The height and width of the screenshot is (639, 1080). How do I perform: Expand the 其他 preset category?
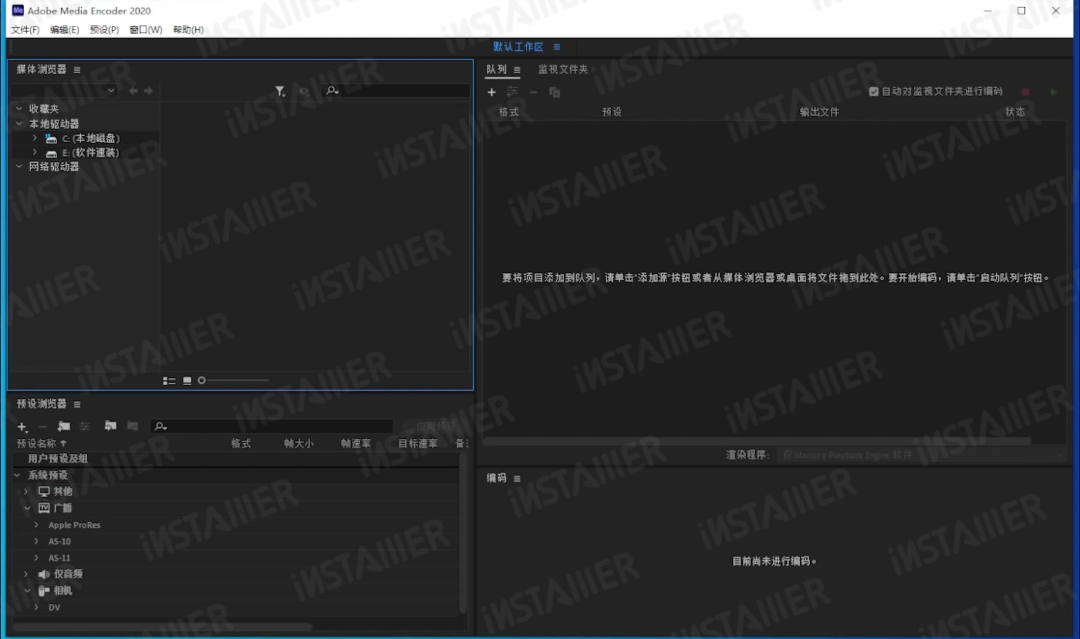point(26,492)
